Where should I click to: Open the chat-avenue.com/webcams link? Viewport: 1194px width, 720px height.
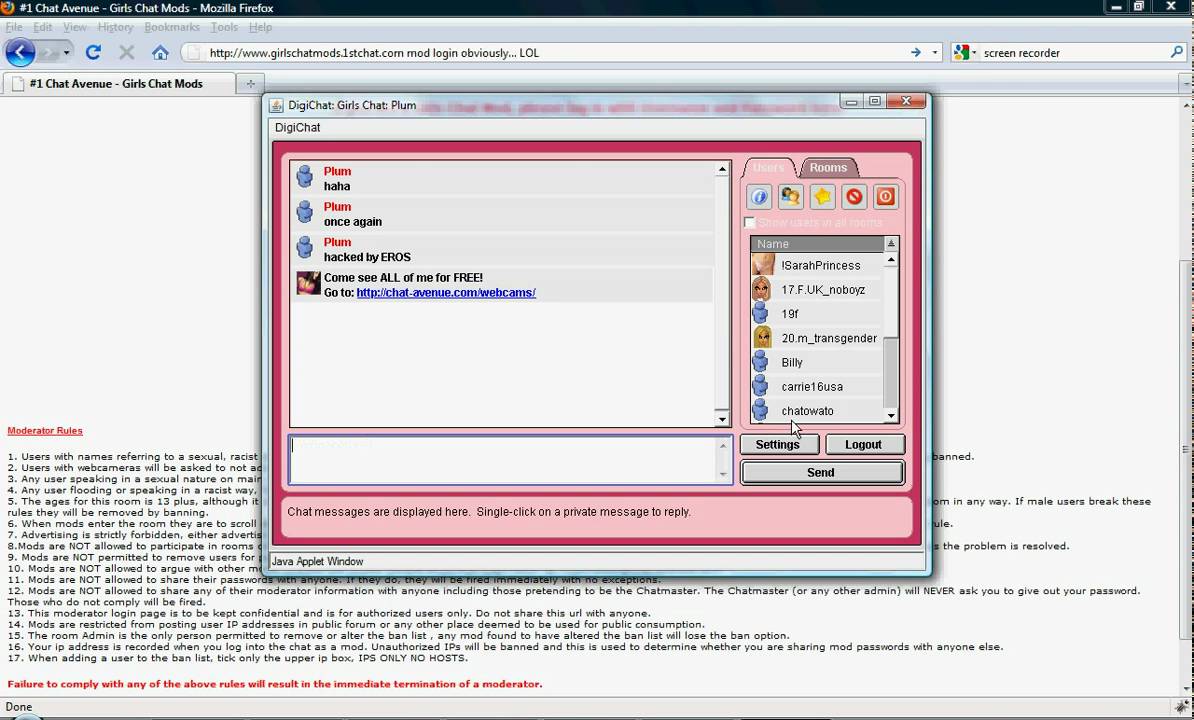(446, 292)
